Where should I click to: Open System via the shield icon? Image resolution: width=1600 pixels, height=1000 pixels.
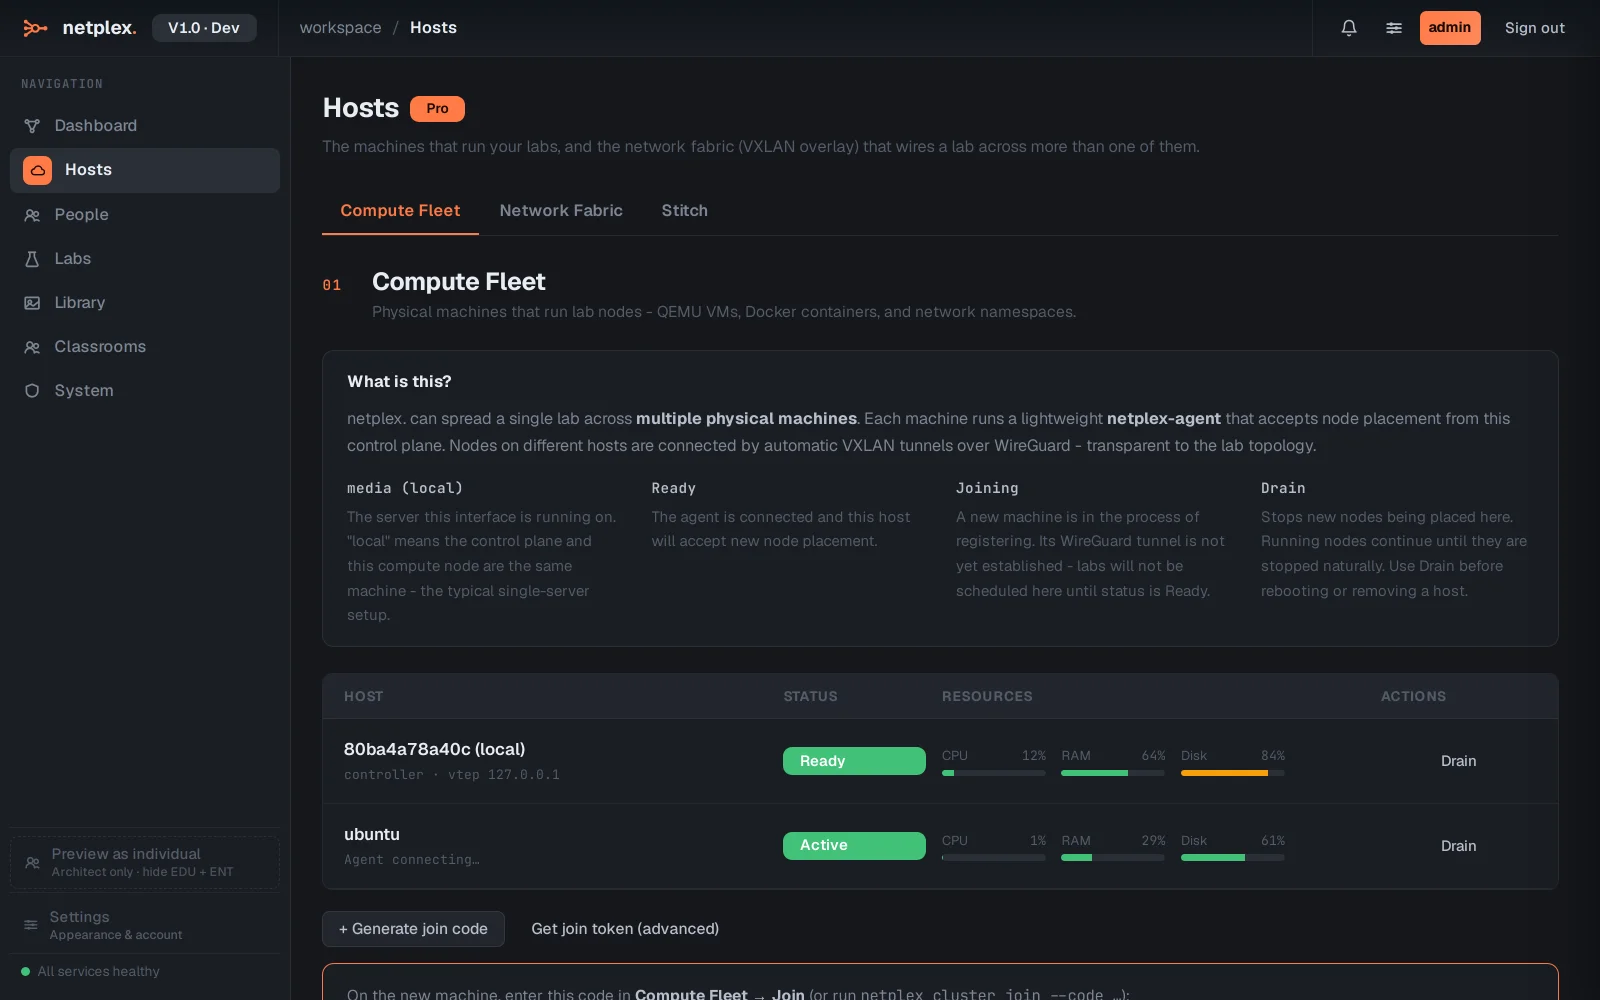click(x=32, y=391)
